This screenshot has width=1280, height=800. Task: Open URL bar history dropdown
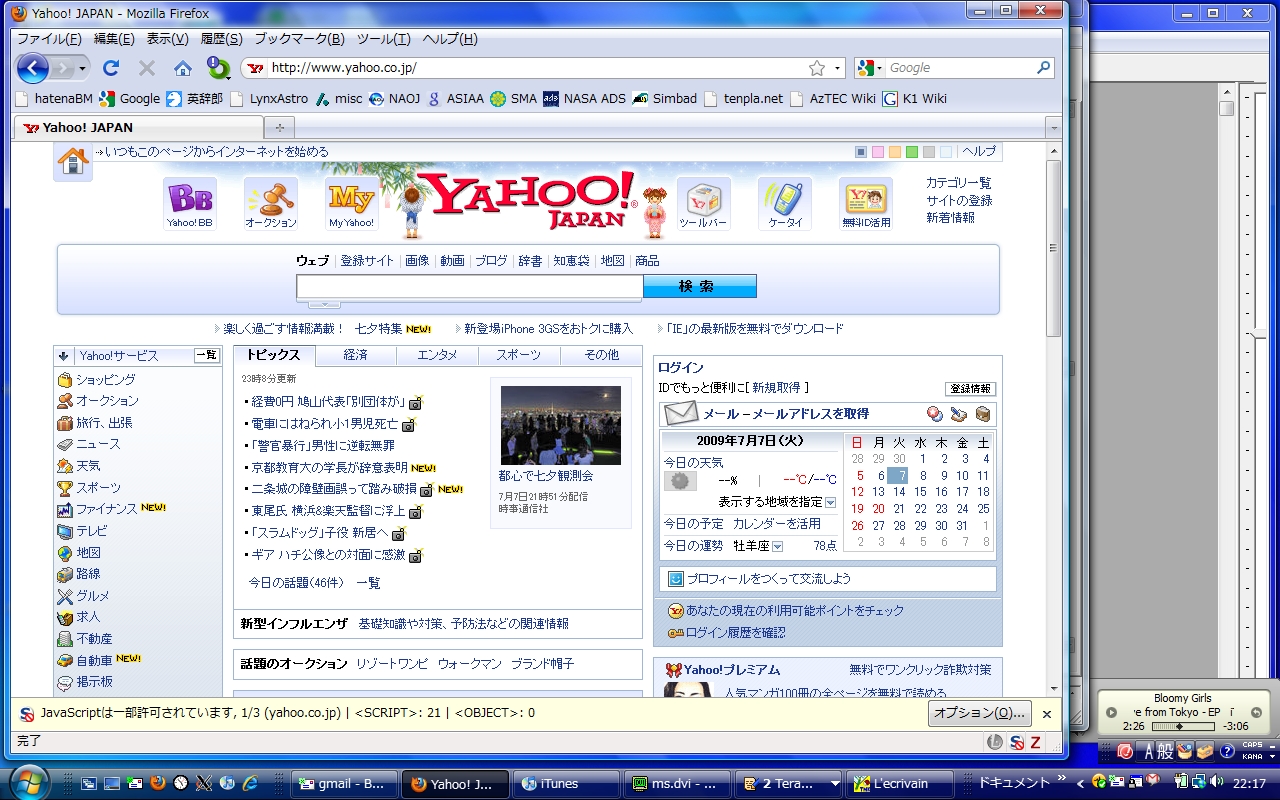pyautogui.click(x=836, y=68)
